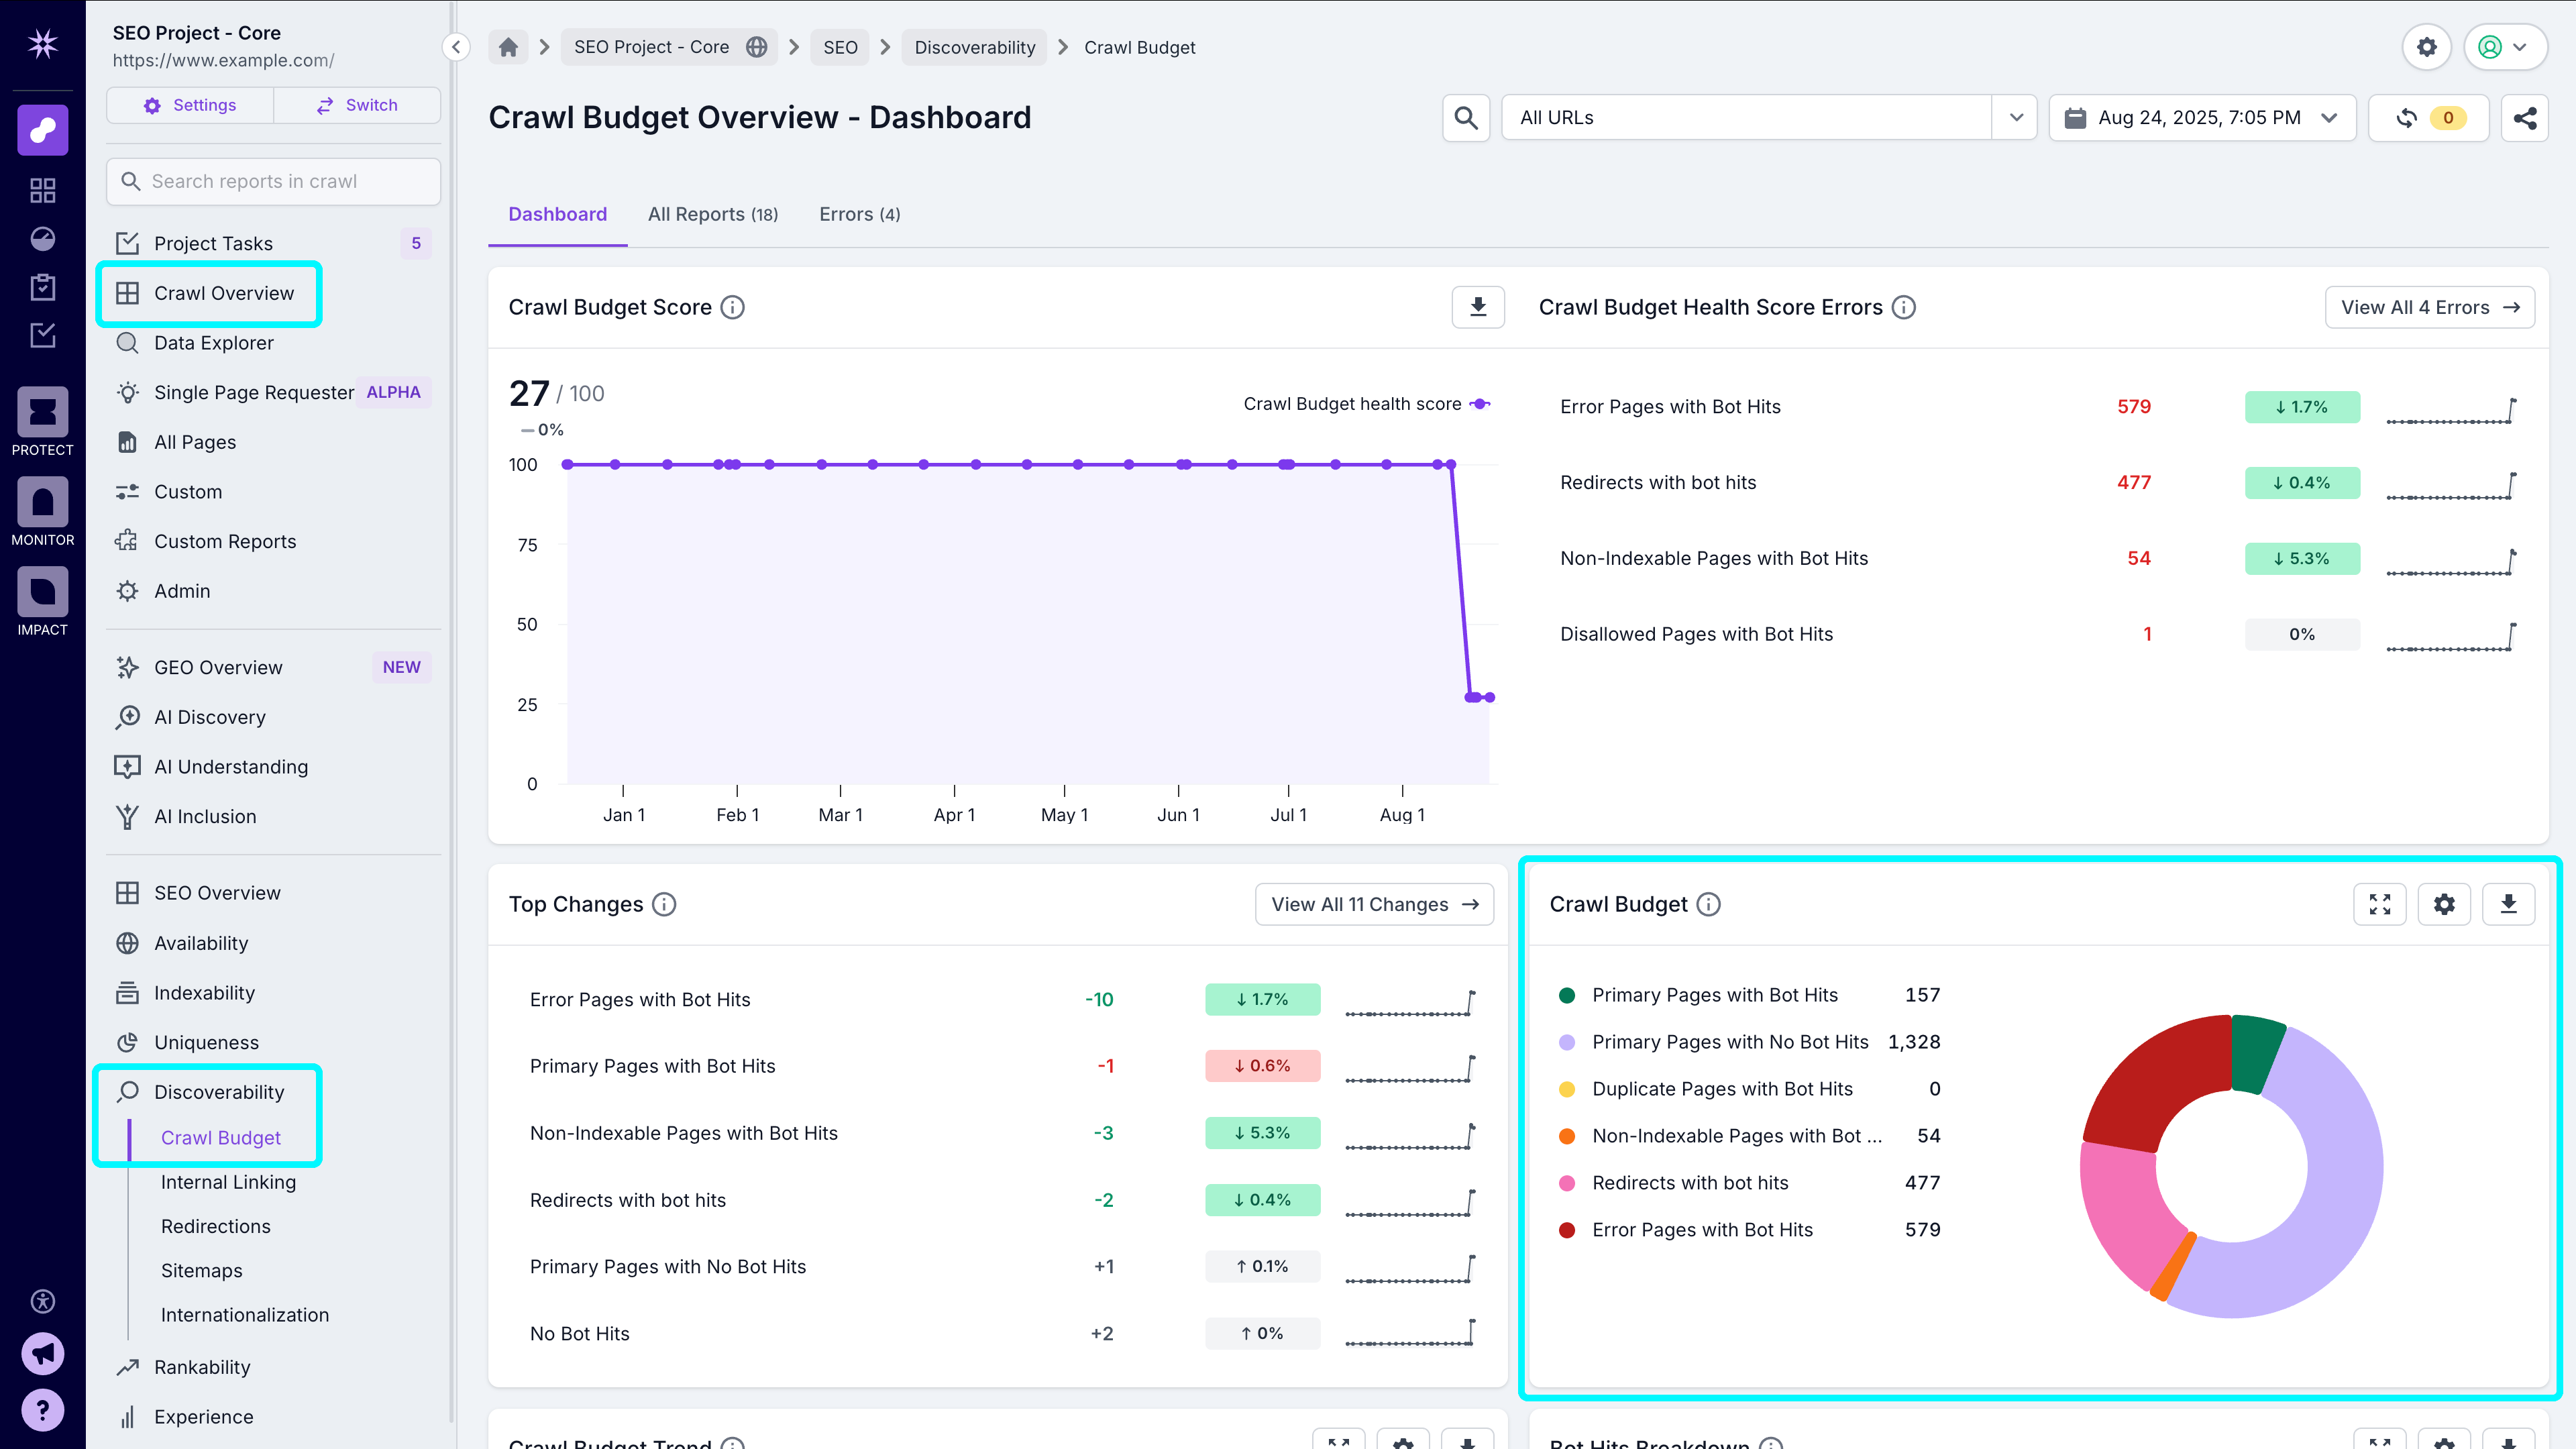The width and height of the screenshot is (2576, 1449).
Task: Download the Crawl Budget Score chart
Action: tap(1478, 307)
